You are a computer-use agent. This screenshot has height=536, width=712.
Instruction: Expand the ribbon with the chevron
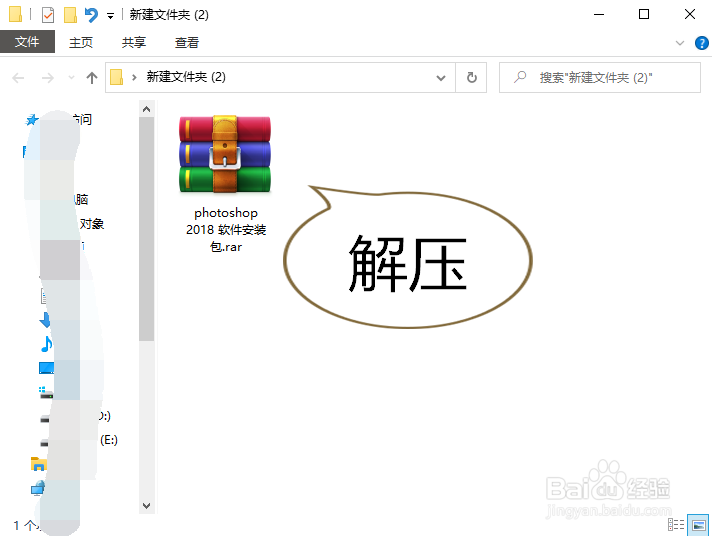pos(680,43)
